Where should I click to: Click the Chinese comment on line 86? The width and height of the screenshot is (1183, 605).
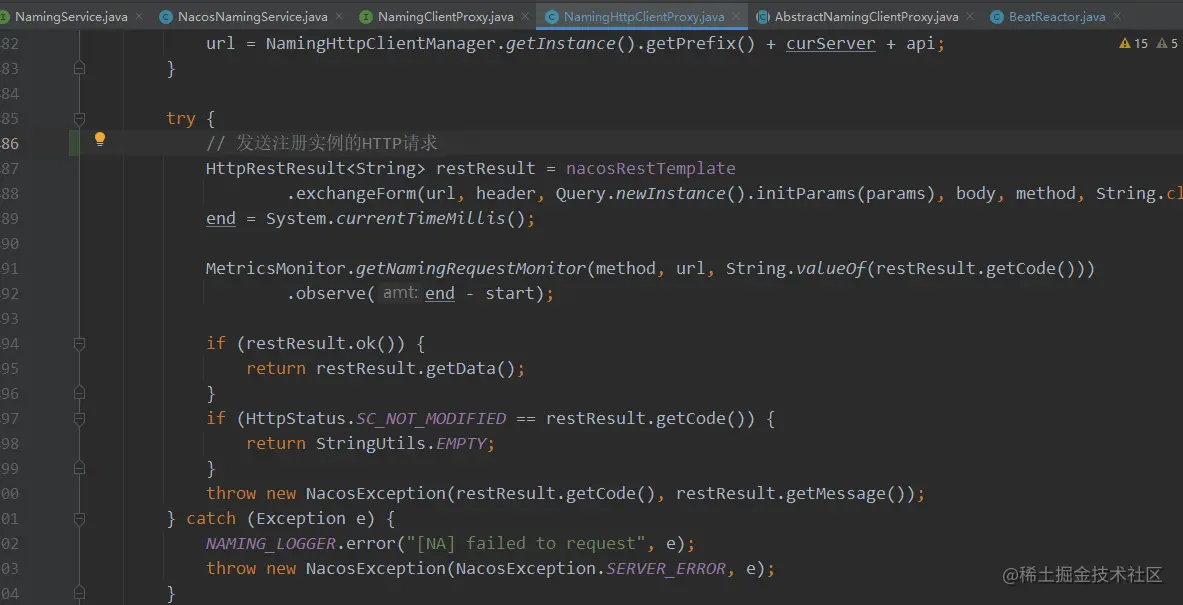[322, 143]
